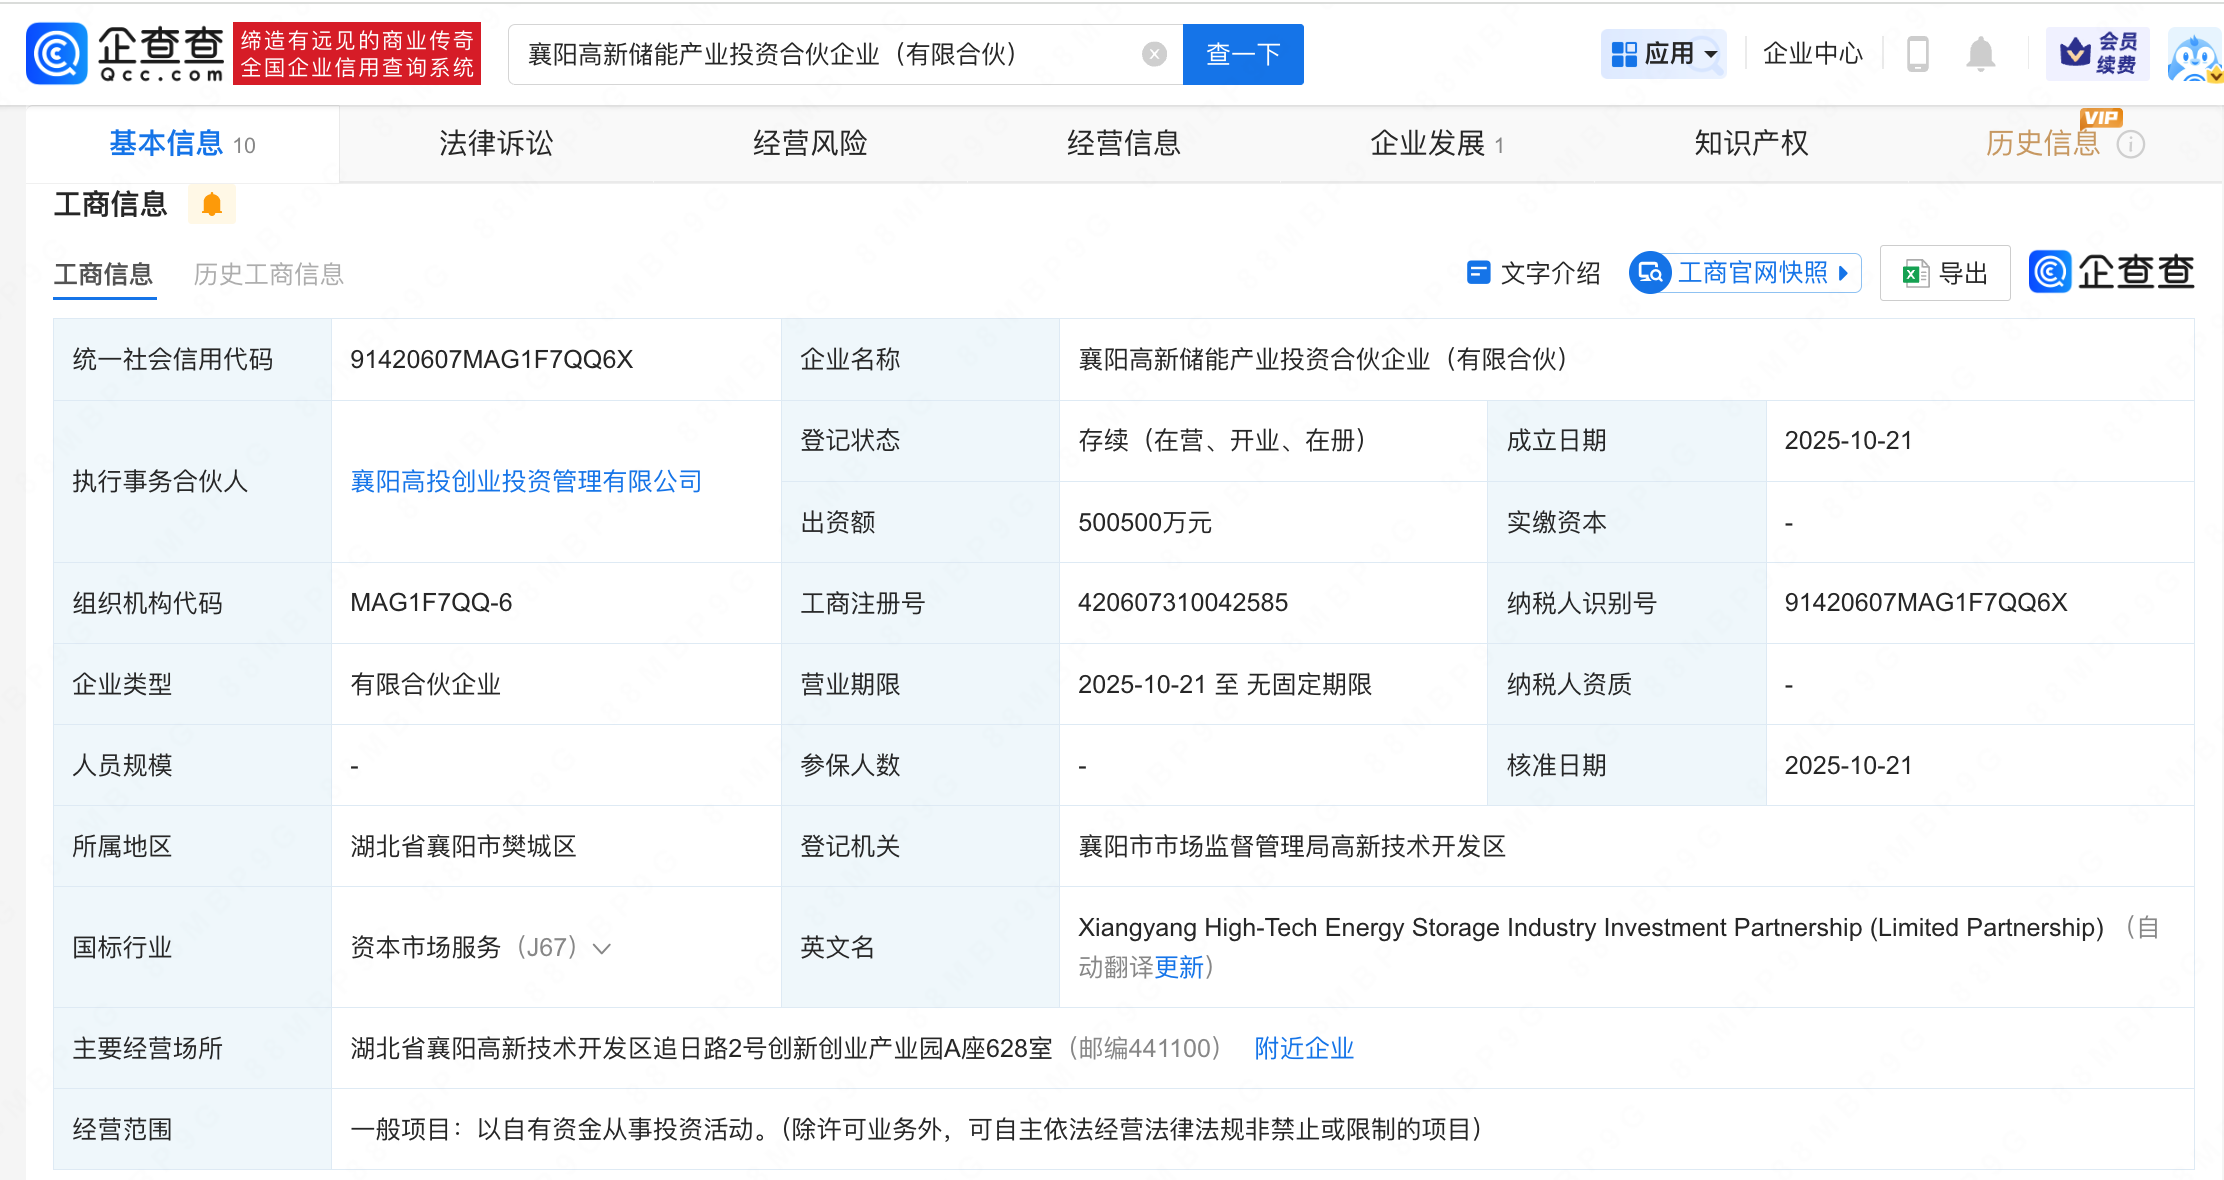Open 文字介绍 text introduction
2224x1180 pixels.
pyautogui.click(x=1532, y=273)
